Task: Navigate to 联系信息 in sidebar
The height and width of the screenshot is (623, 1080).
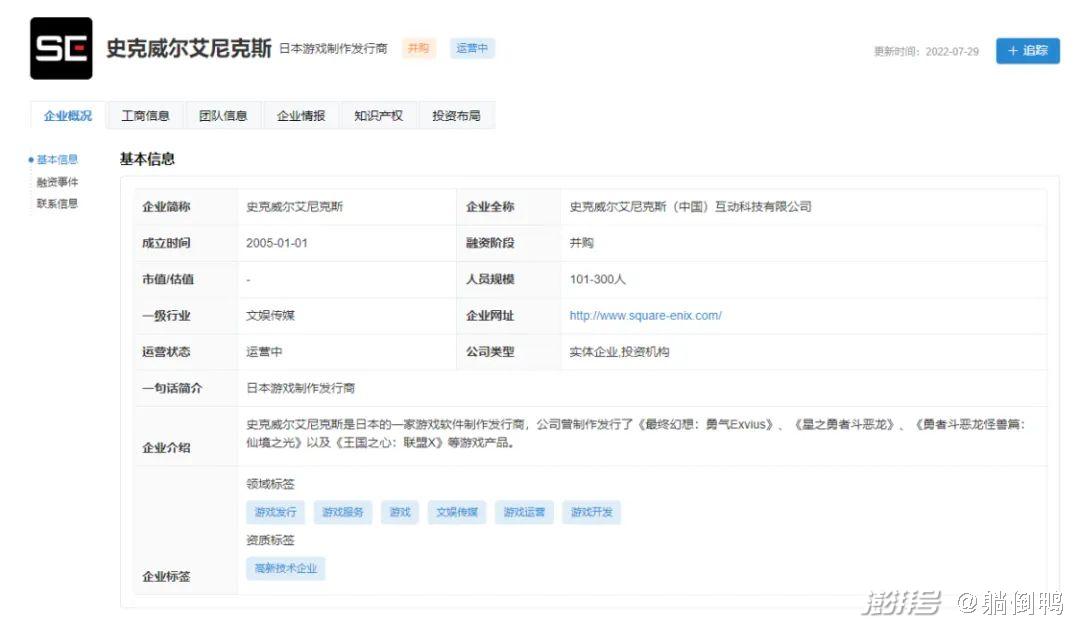Action: [x=57, y=204]
